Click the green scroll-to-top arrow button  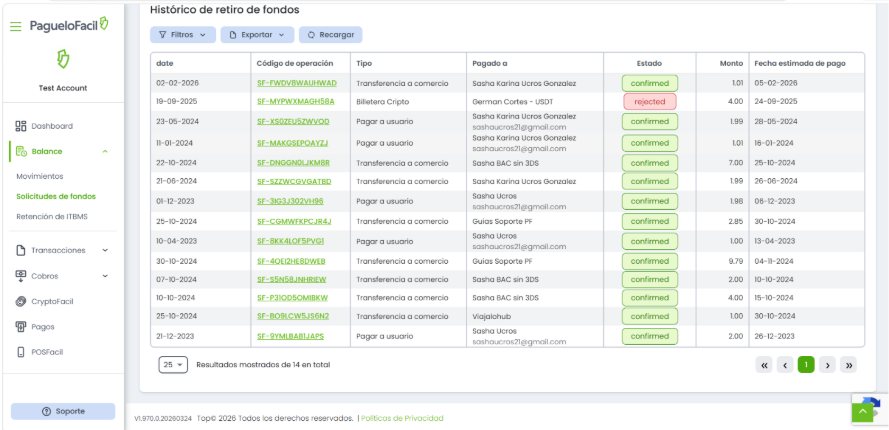862,411
